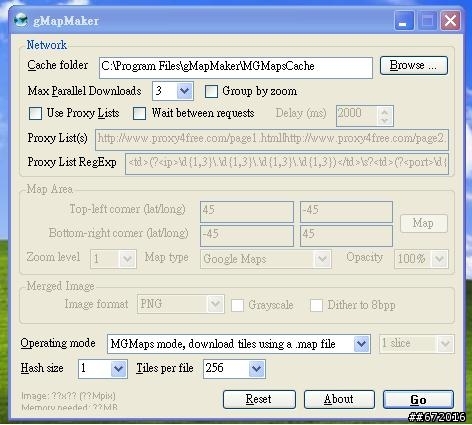Screen dimensions: 472x425
Task: Click the Network group label
Action: [47, 45]
